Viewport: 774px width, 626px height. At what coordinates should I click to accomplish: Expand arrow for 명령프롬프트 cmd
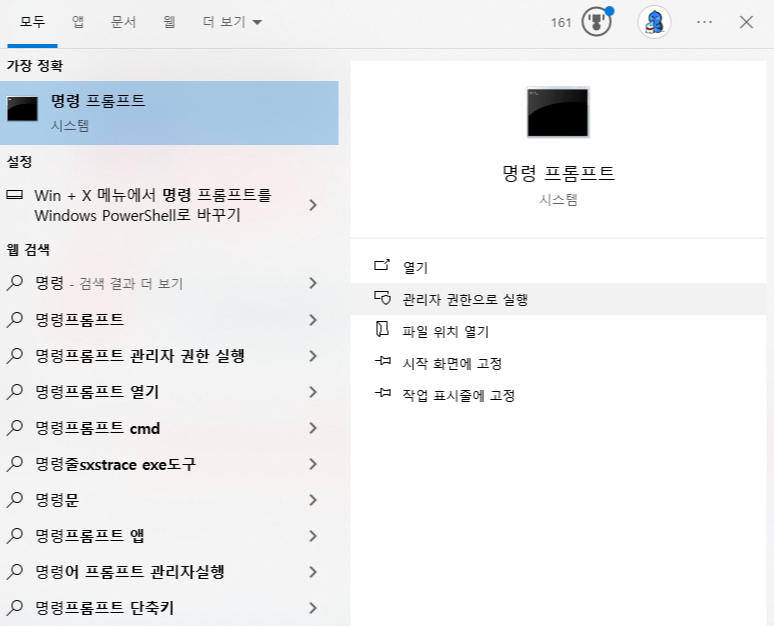pyautogui.click(x=313, y=428)
